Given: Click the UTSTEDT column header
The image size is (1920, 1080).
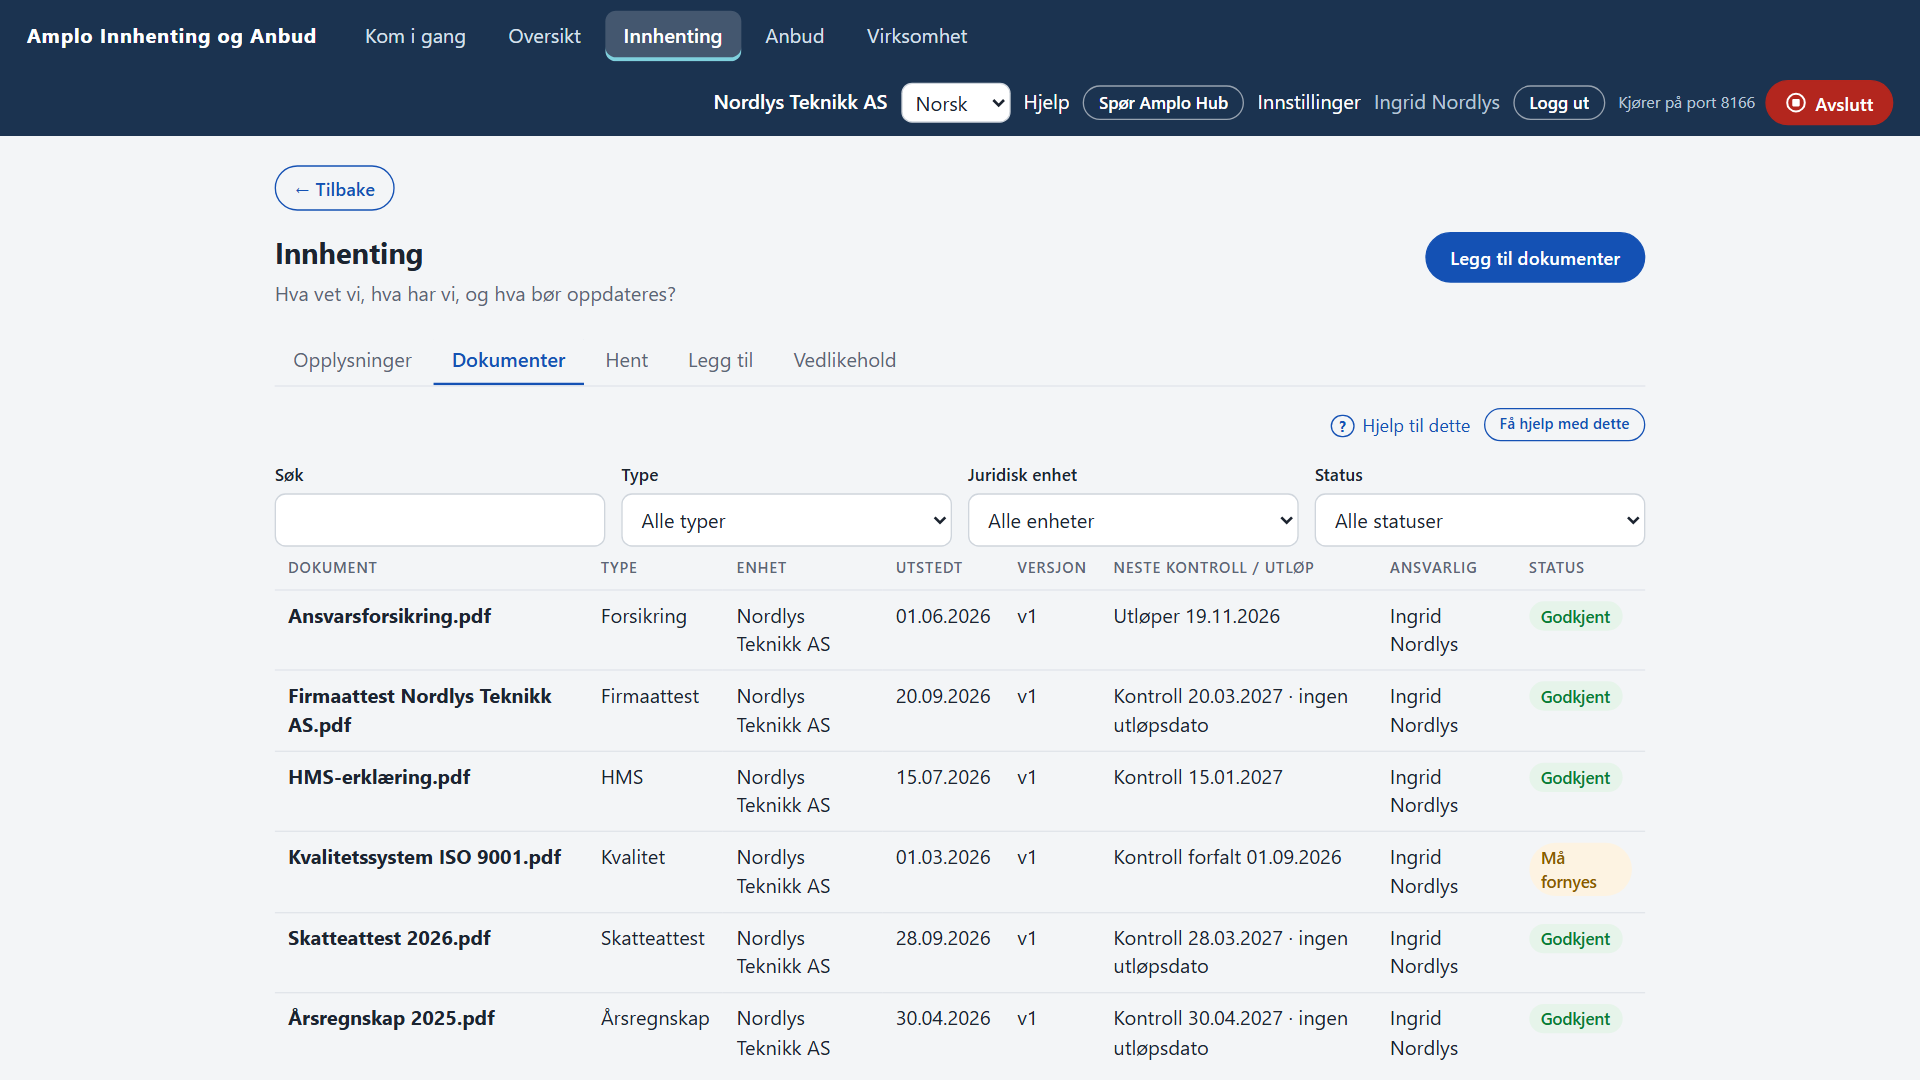Looking at the screenshot, I should tap(928, 568).
